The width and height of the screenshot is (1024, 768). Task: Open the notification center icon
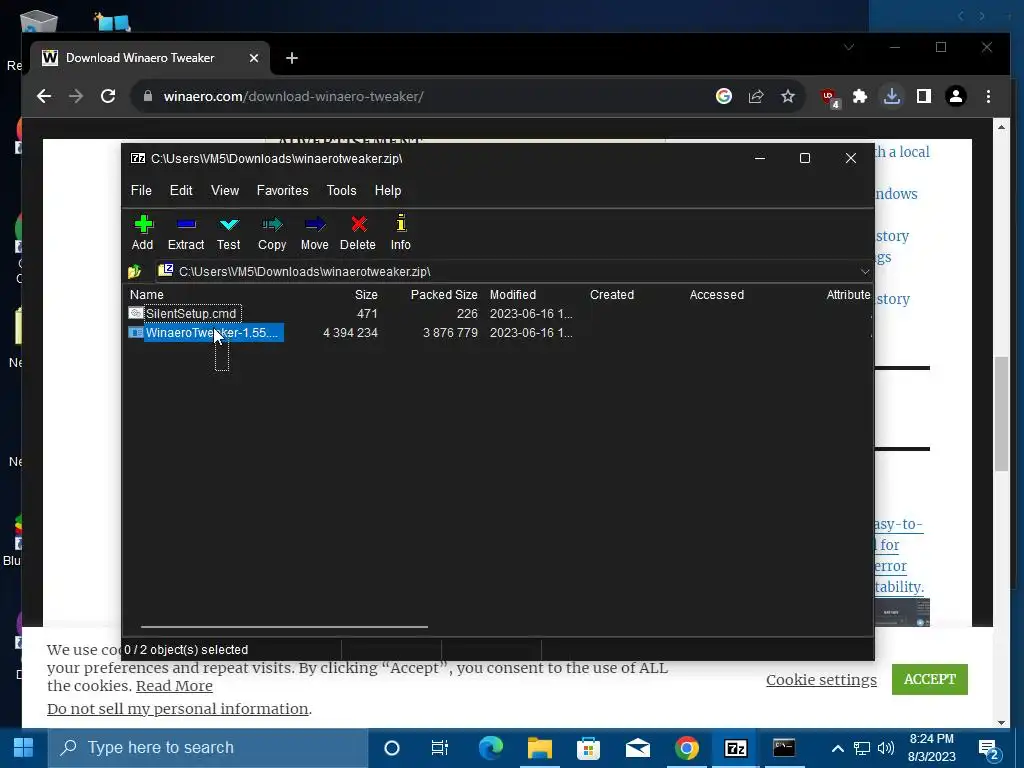tap(989, 749)
